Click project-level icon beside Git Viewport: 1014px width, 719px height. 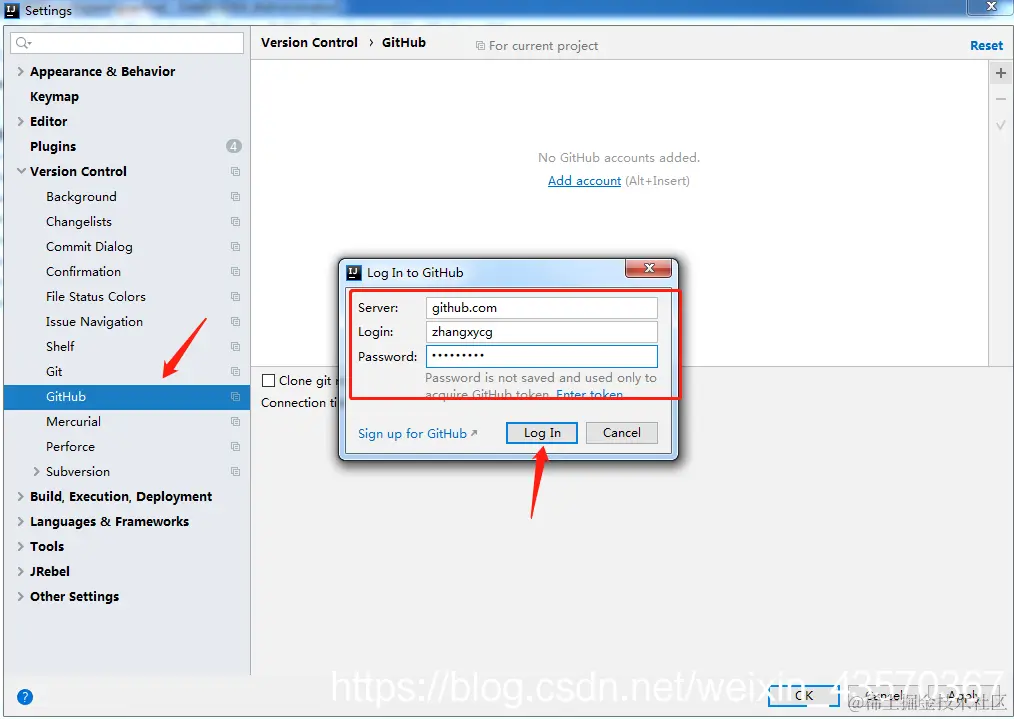coord(235,372)
